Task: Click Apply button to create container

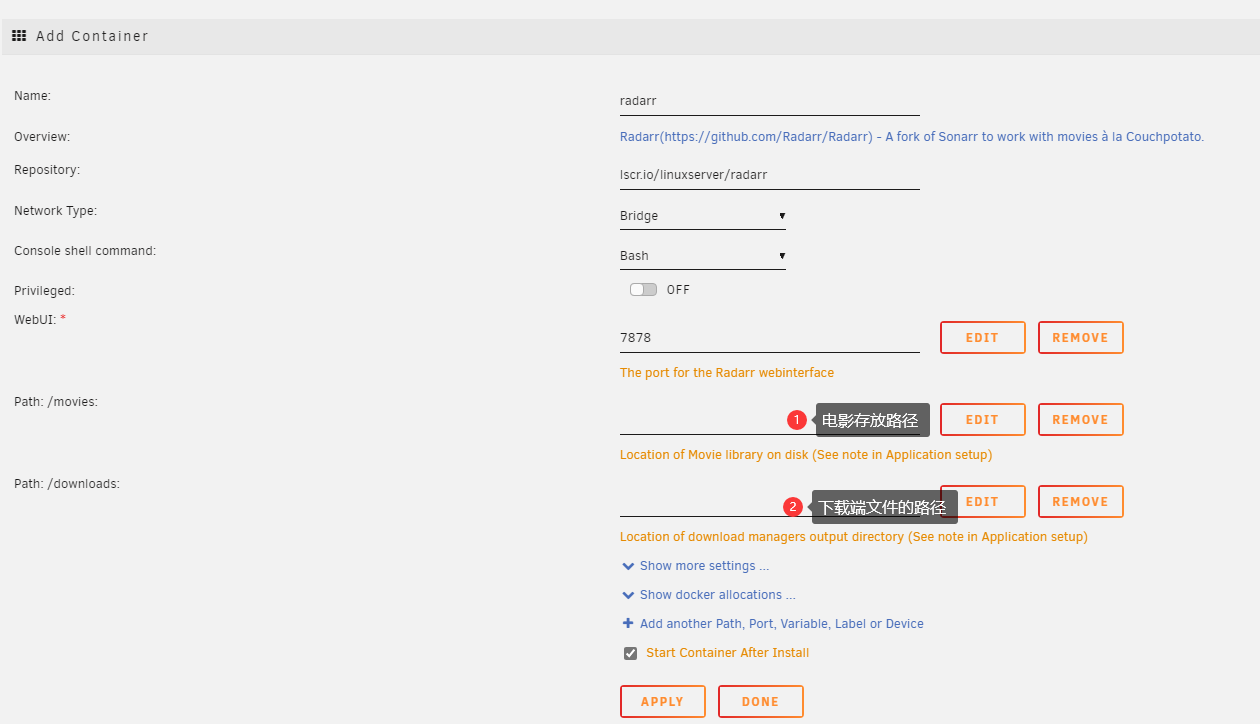Action: click(662, 701)
